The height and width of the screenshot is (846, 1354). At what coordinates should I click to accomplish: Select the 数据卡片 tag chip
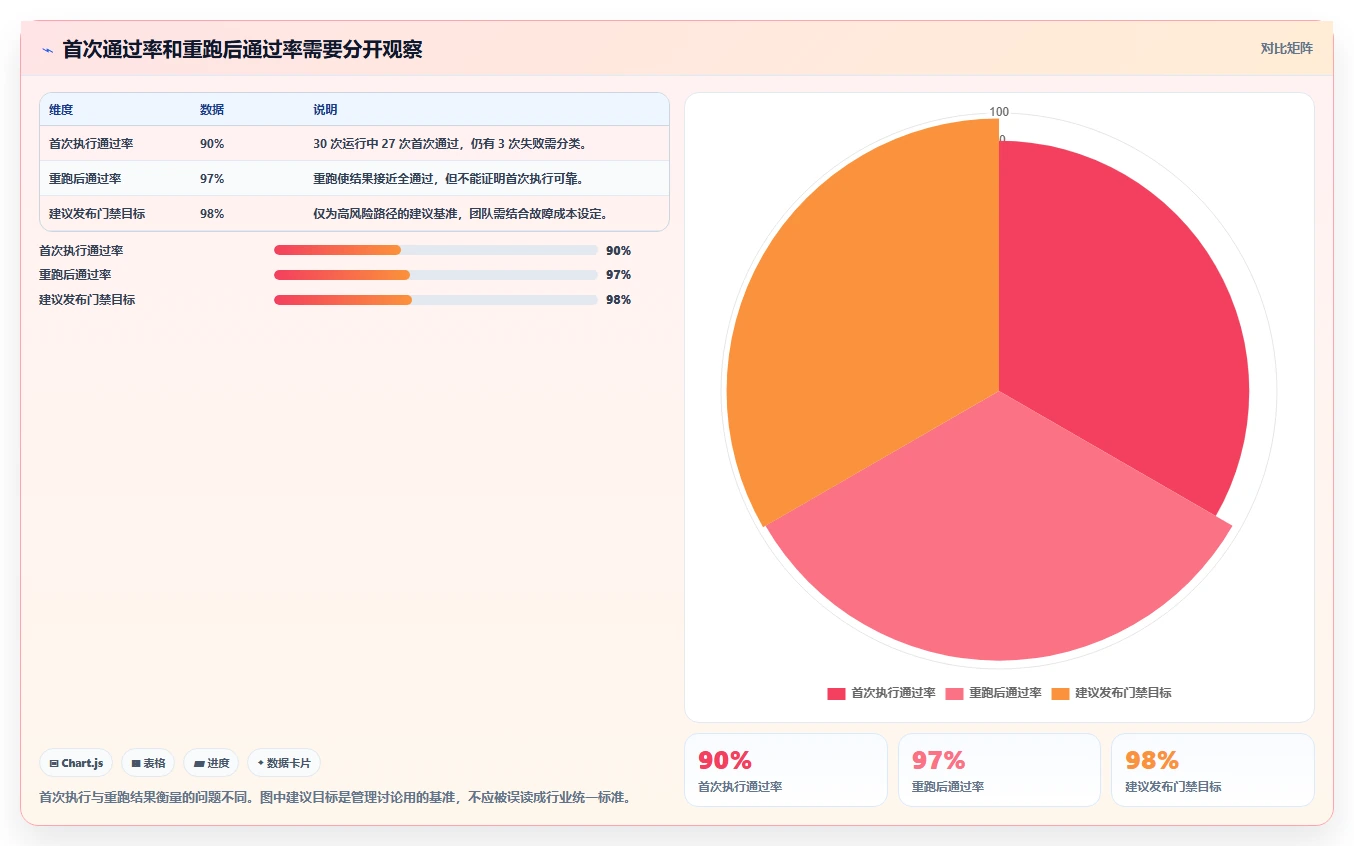tap(284, 763)
